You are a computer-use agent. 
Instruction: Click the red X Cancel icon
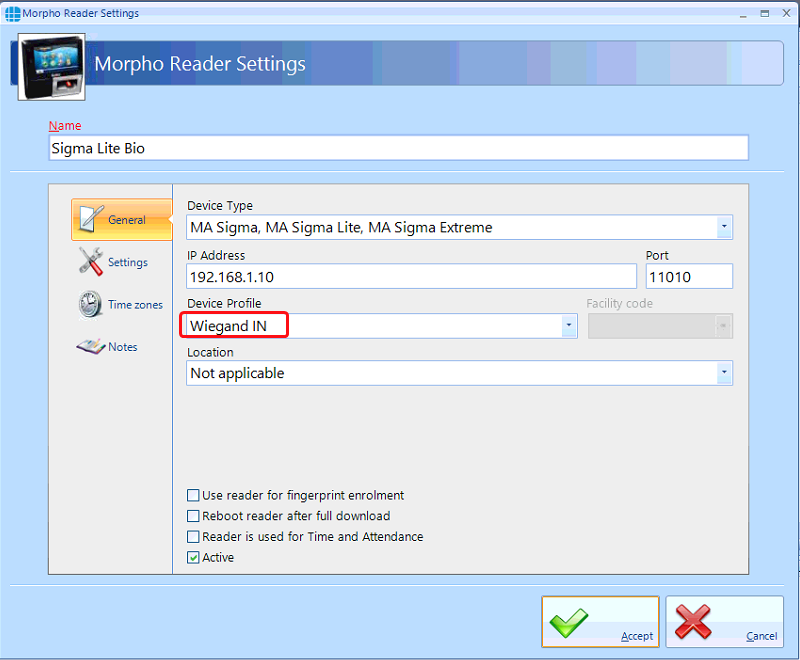(x=692, y=622)
